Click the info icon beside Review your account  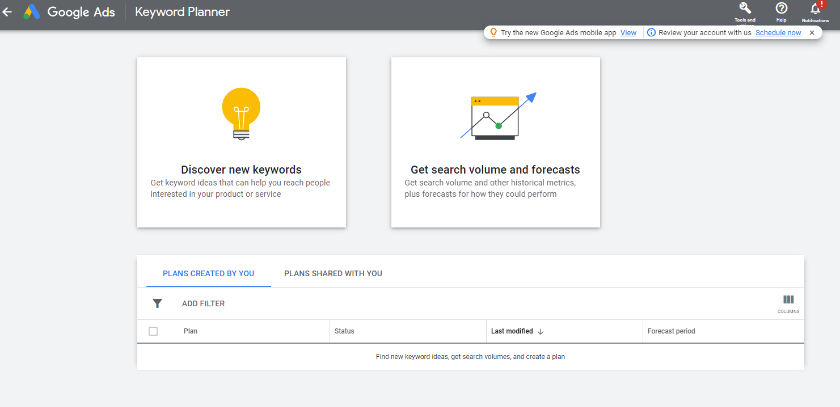coord(651,33)
